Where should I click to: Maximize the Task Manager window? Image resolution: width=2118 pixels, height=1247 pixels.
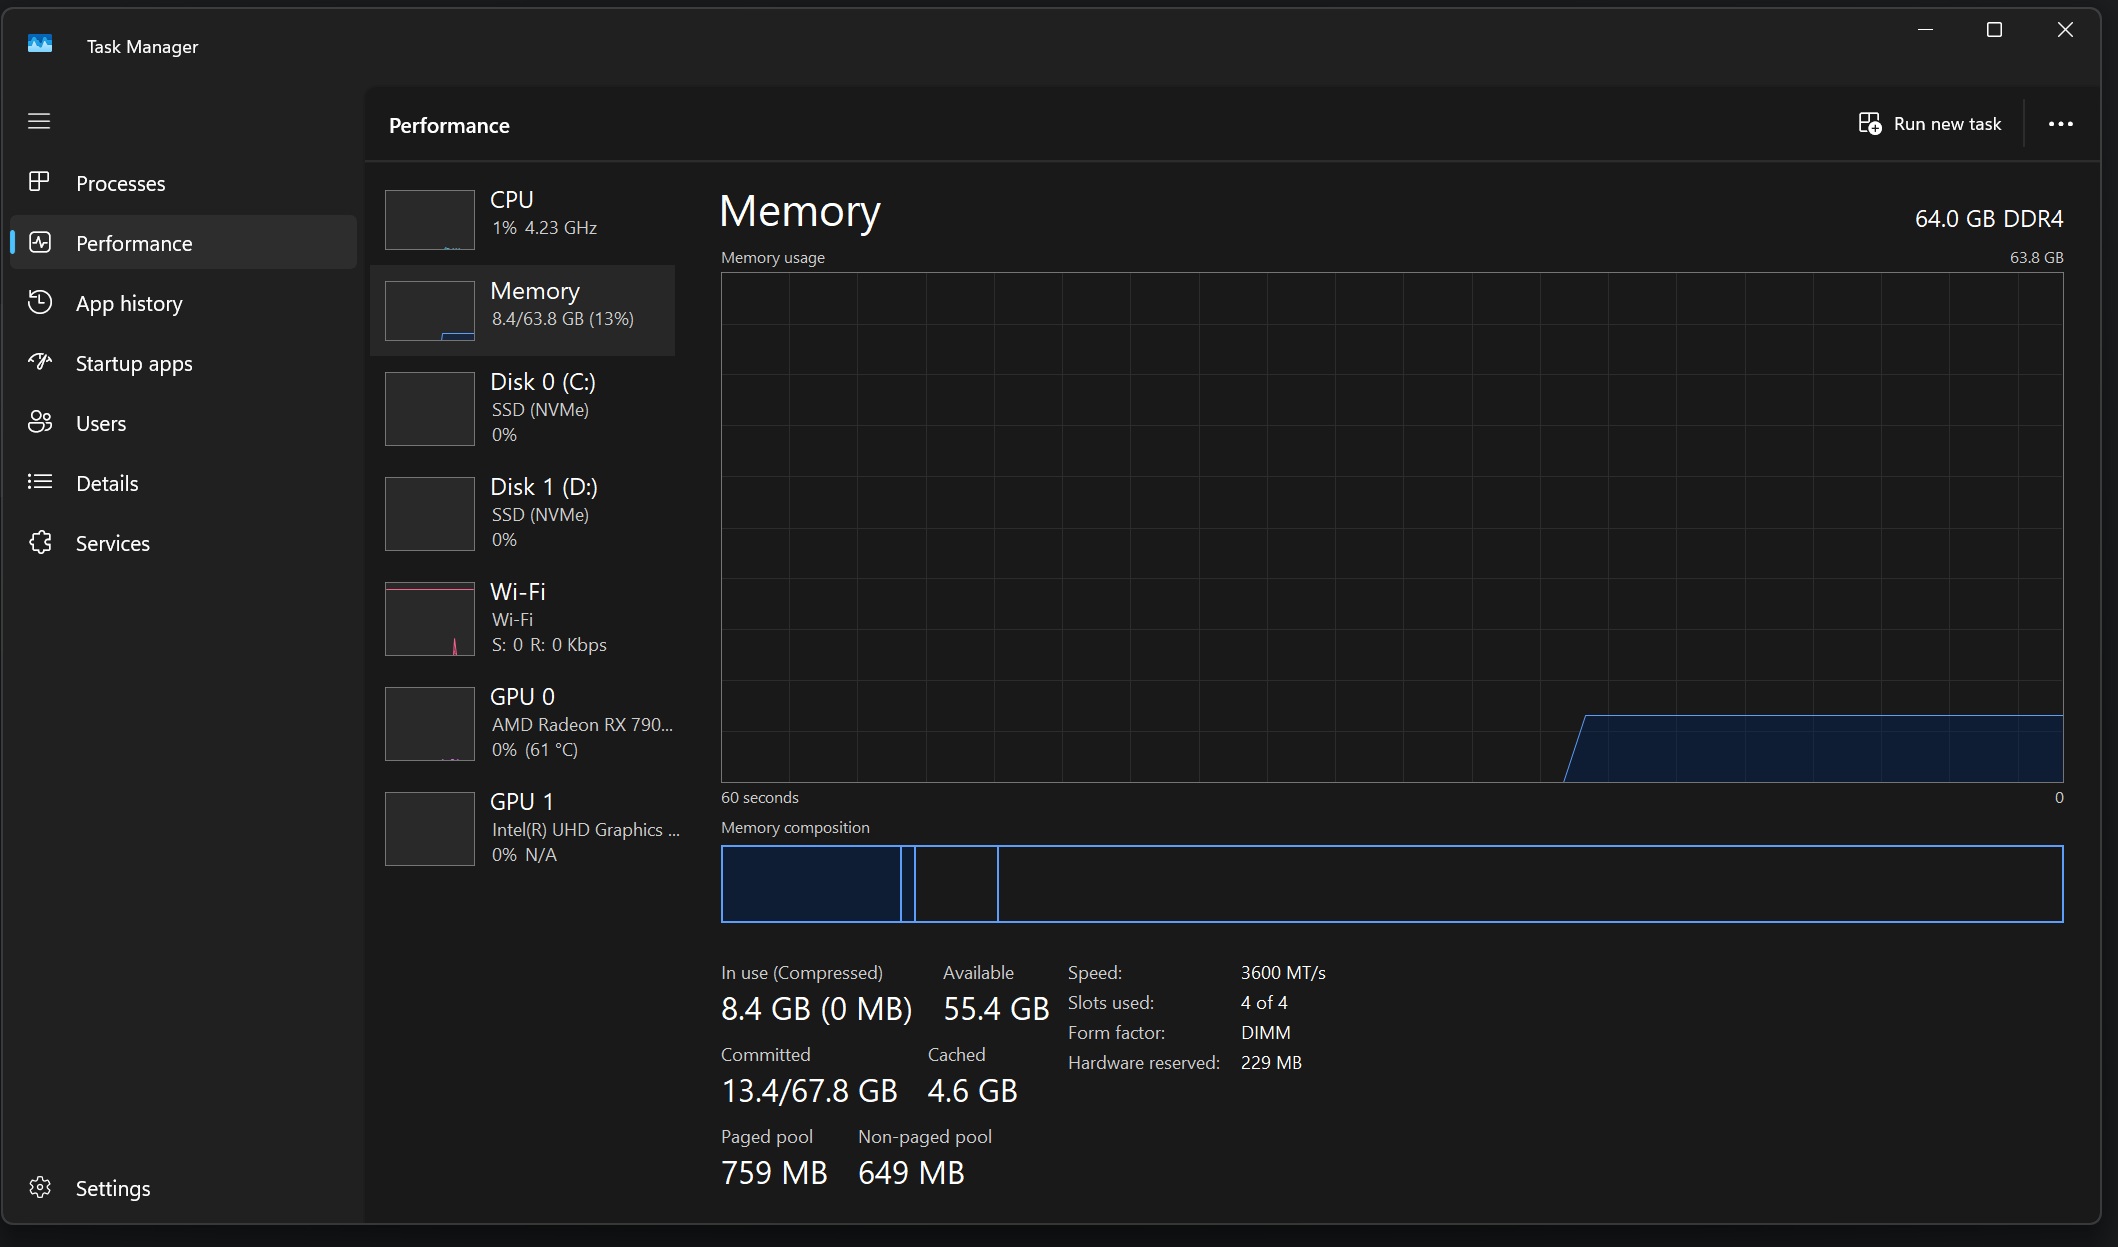(x=1994, y=30)
